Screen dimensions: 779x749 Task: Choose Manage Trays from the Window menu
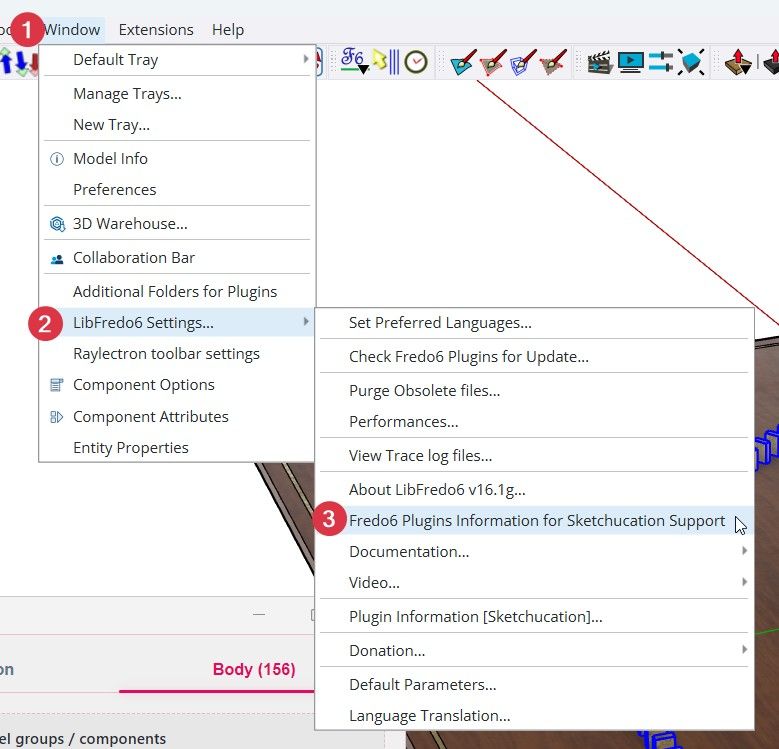tap(177, 93)
